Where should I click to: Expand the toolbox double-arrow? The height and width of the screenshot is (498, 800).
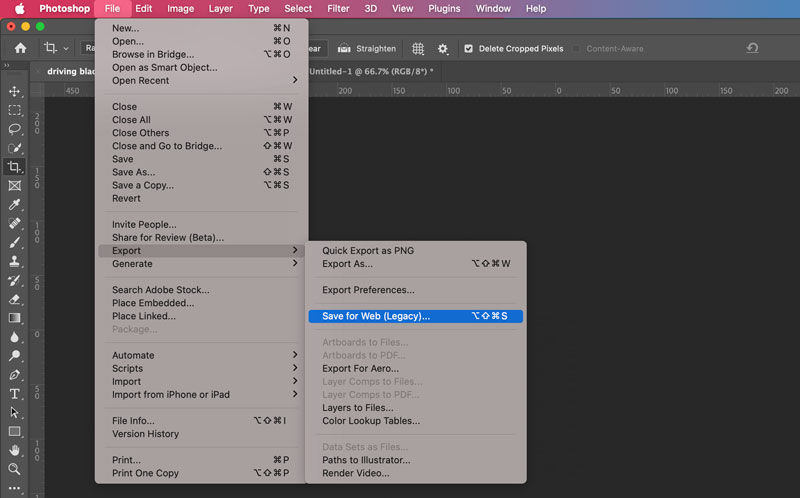point(7,65)
